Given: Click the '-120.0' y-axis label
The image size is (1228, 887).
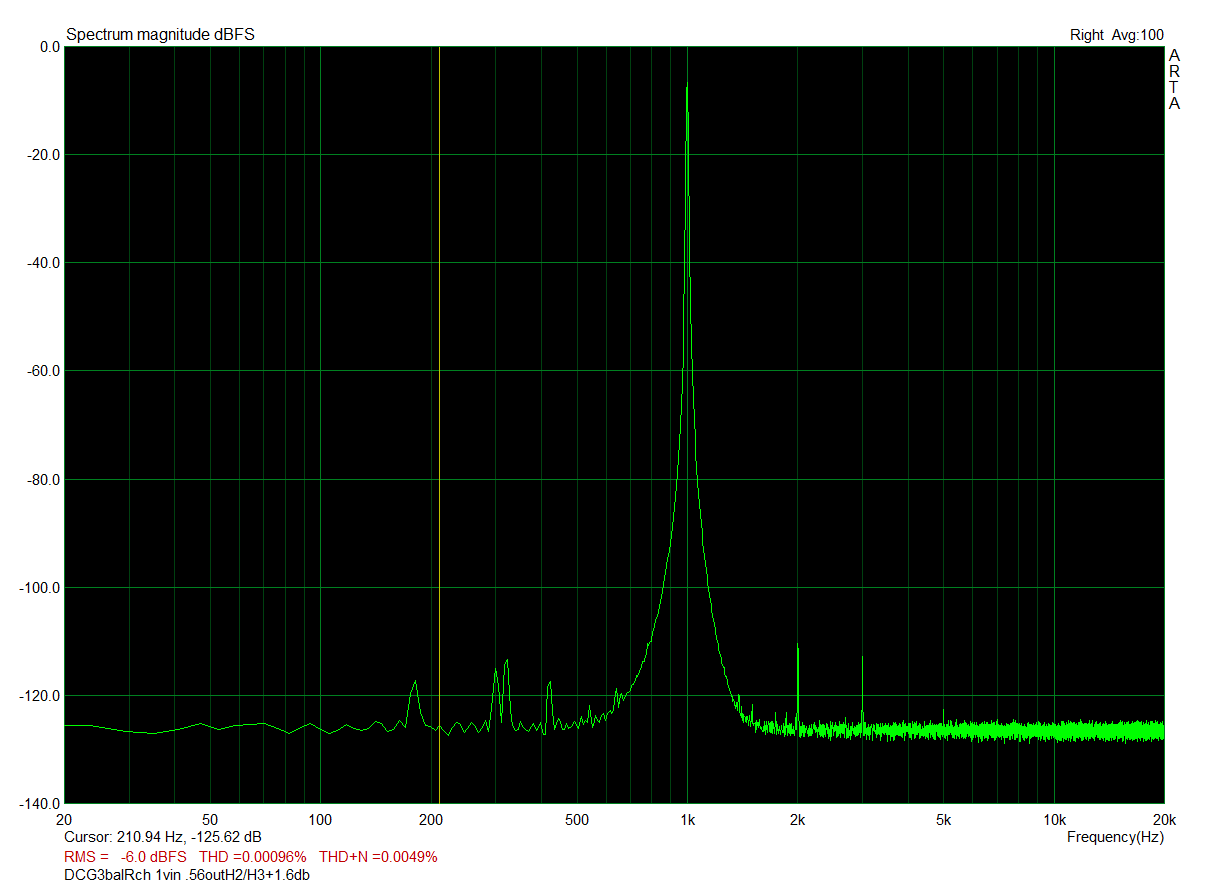Looking at the screenshot, I should tap(41, 696).
